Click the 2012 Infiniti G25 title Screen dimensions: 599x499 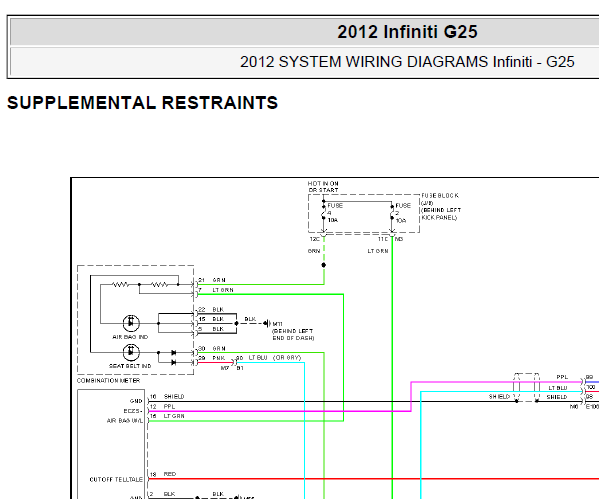point(407,32)
